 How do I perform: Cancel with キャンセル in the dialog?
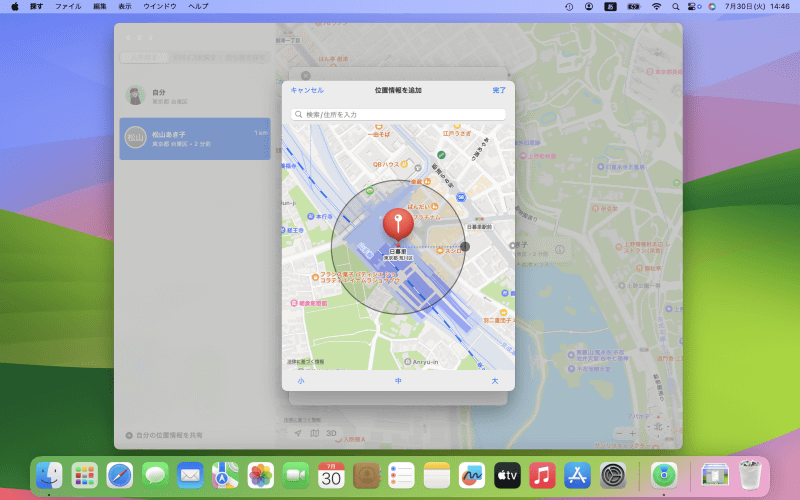[x=307, y=90]
